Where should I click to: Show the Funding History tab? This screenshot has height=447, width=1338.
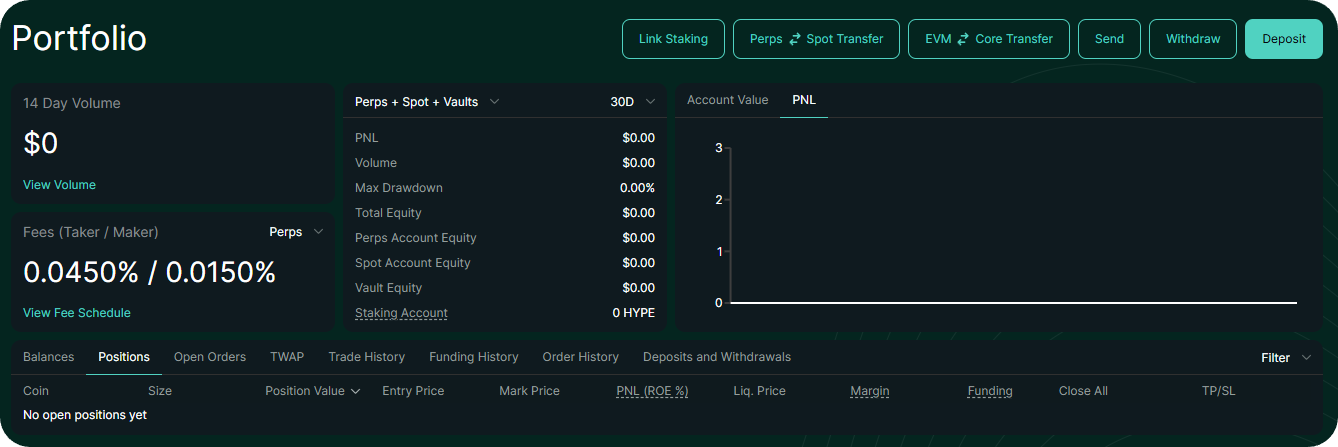pyautogui.click(x=474, y=357)
